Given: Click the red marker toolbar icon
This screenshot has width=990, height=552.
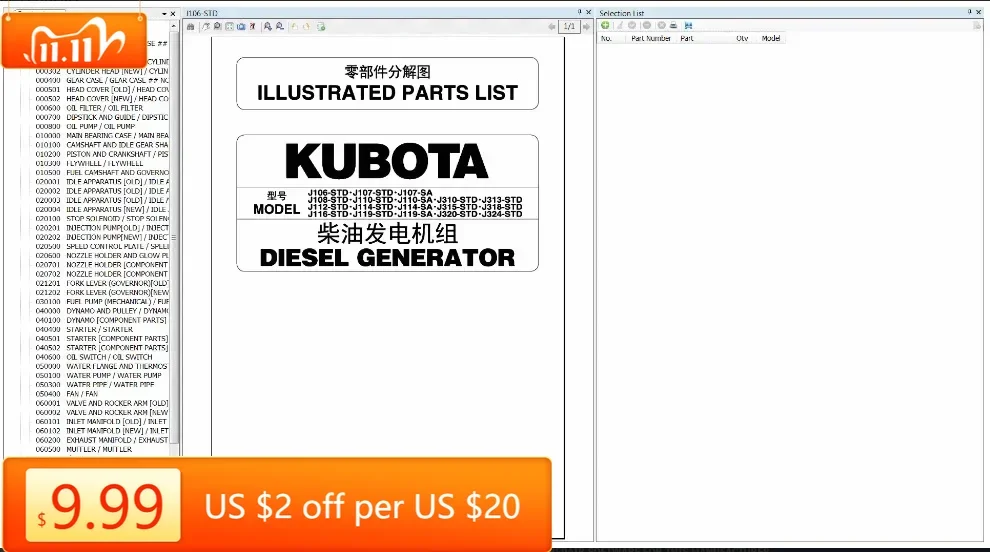Looking at the screenshot, I should 253,27.
